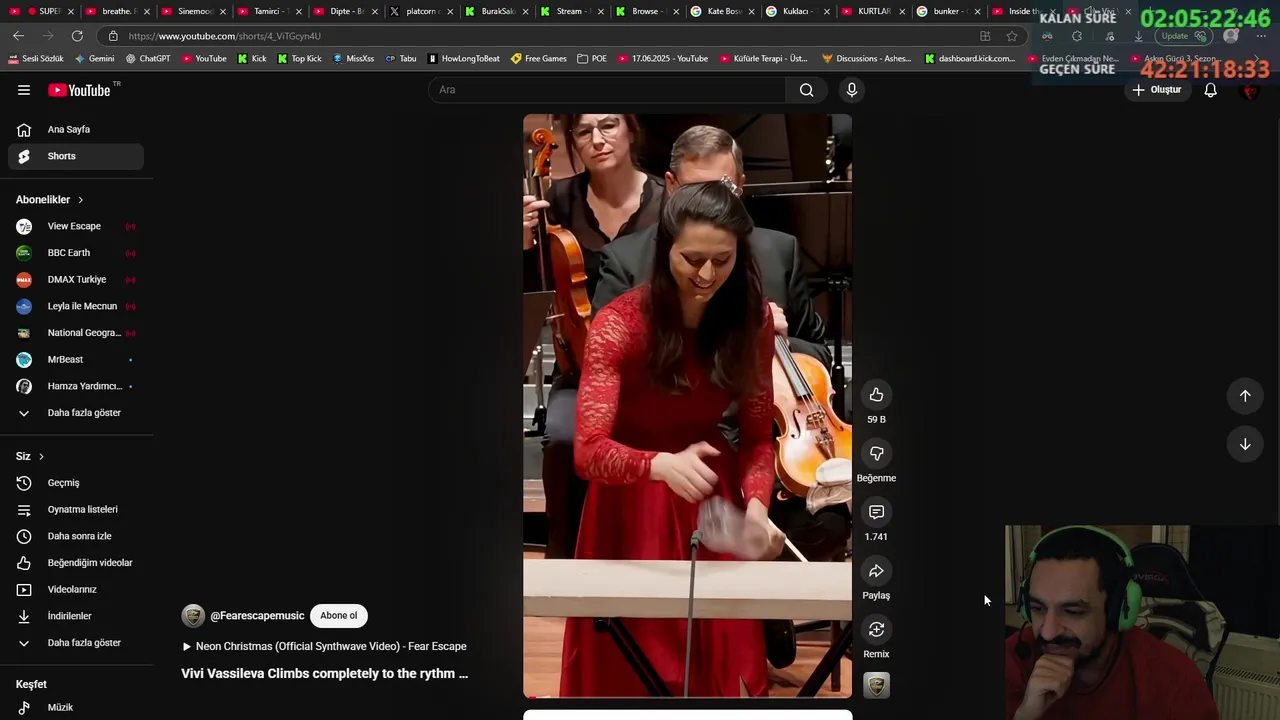Focus the Ara search field

click(608, 90)
